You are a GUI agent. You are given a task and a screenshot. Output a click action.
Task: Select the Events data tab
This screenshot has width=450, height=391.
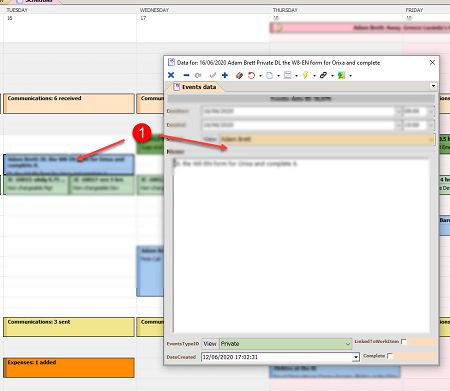(195, 87)
